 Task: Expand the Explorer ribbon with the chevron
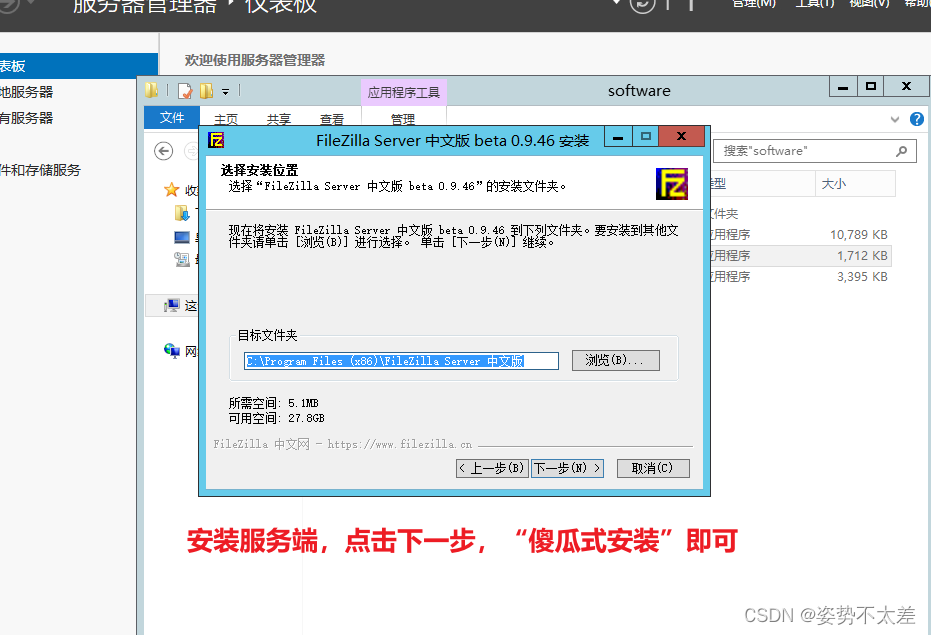[x=895, y=119]
